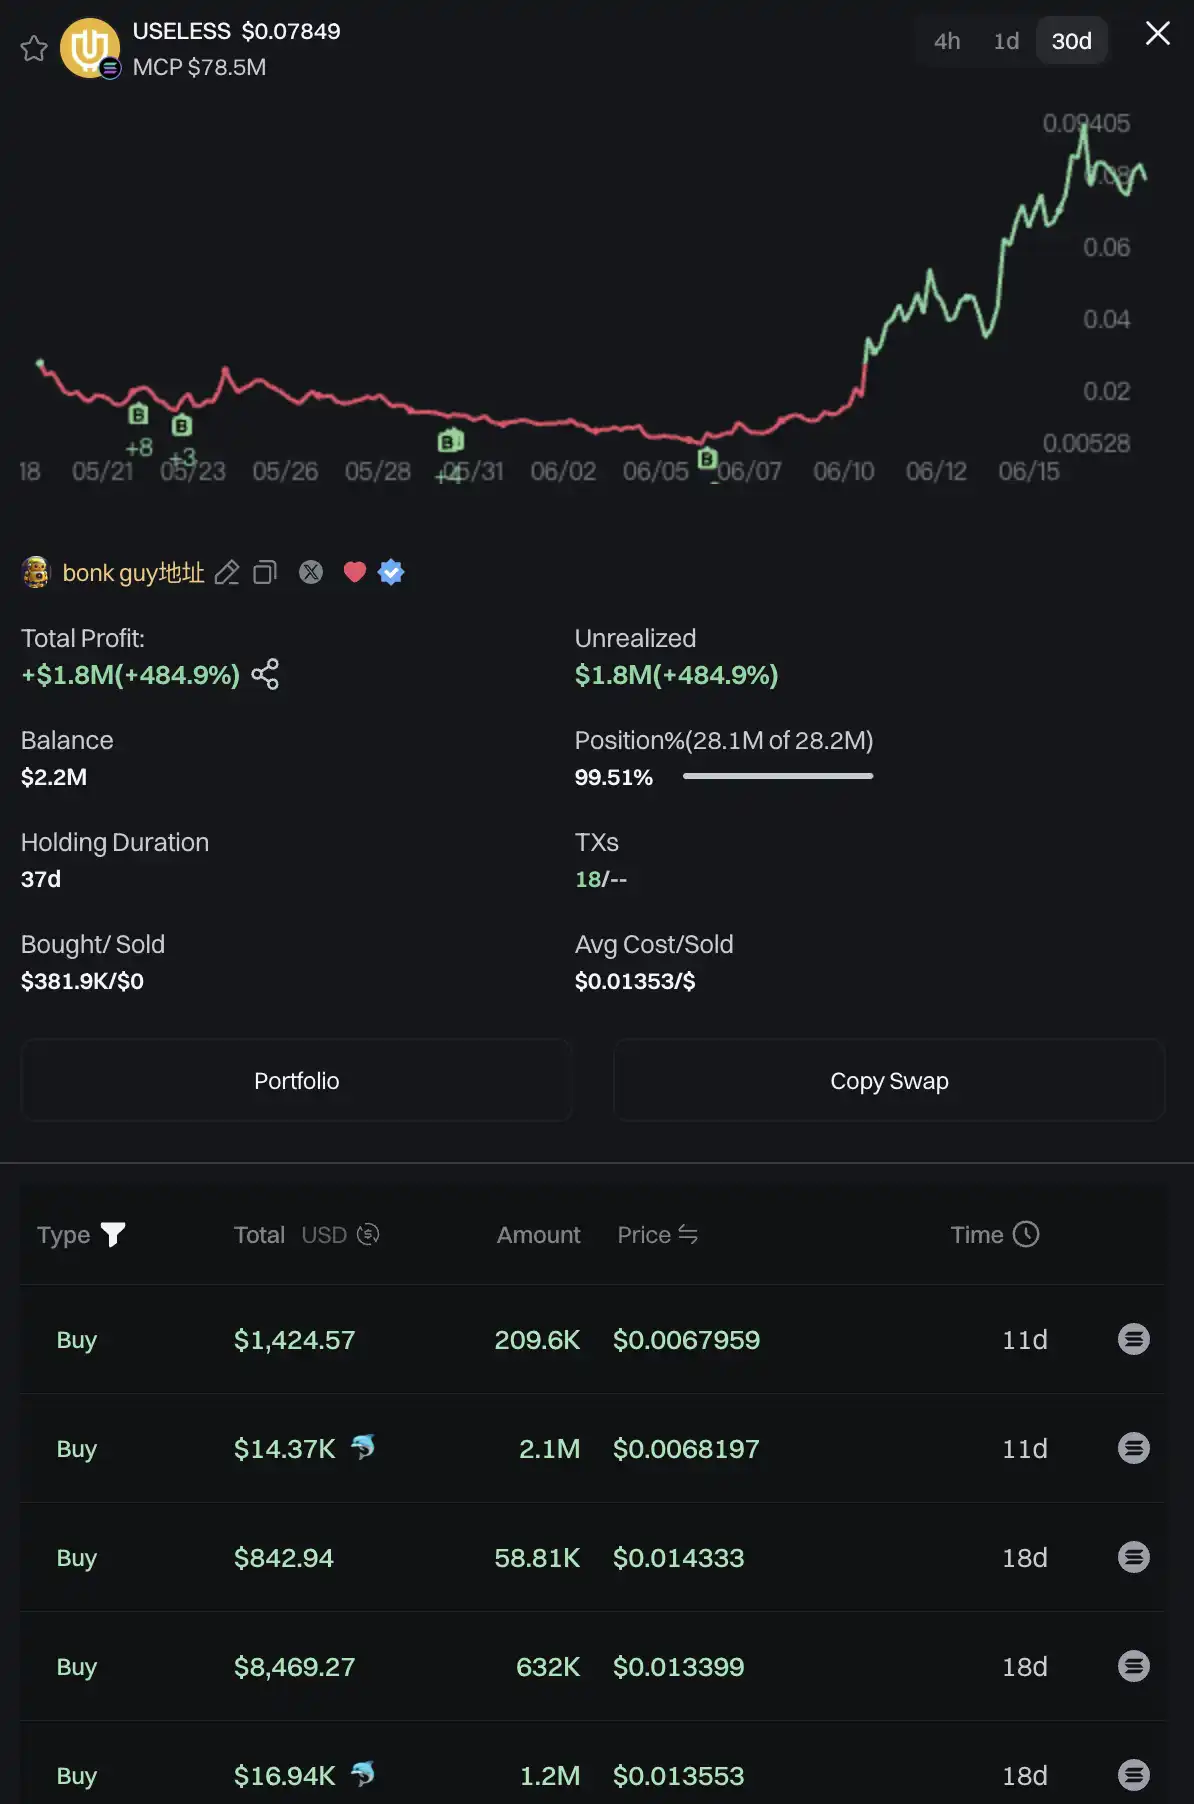Image resolution: width=1194 pixels, height=1804 pixels.
Task: Change the Time column format
Action: (x=1026, y=1235)
